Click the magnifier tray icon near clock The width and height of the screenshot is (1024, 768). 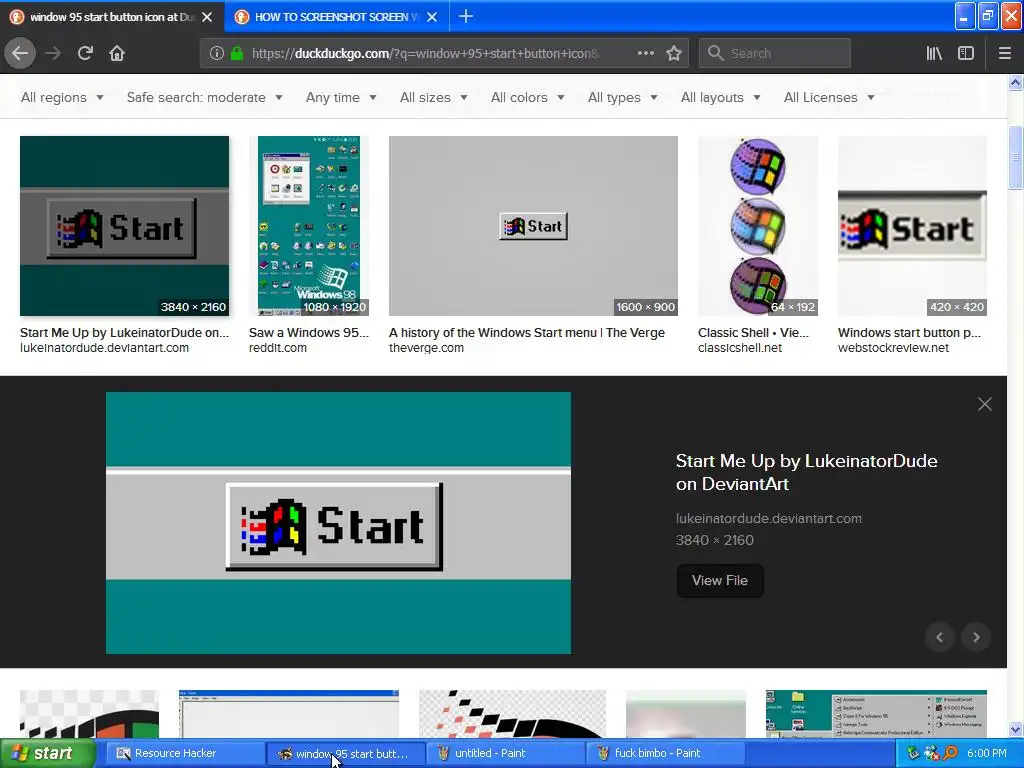pos(950,754)
